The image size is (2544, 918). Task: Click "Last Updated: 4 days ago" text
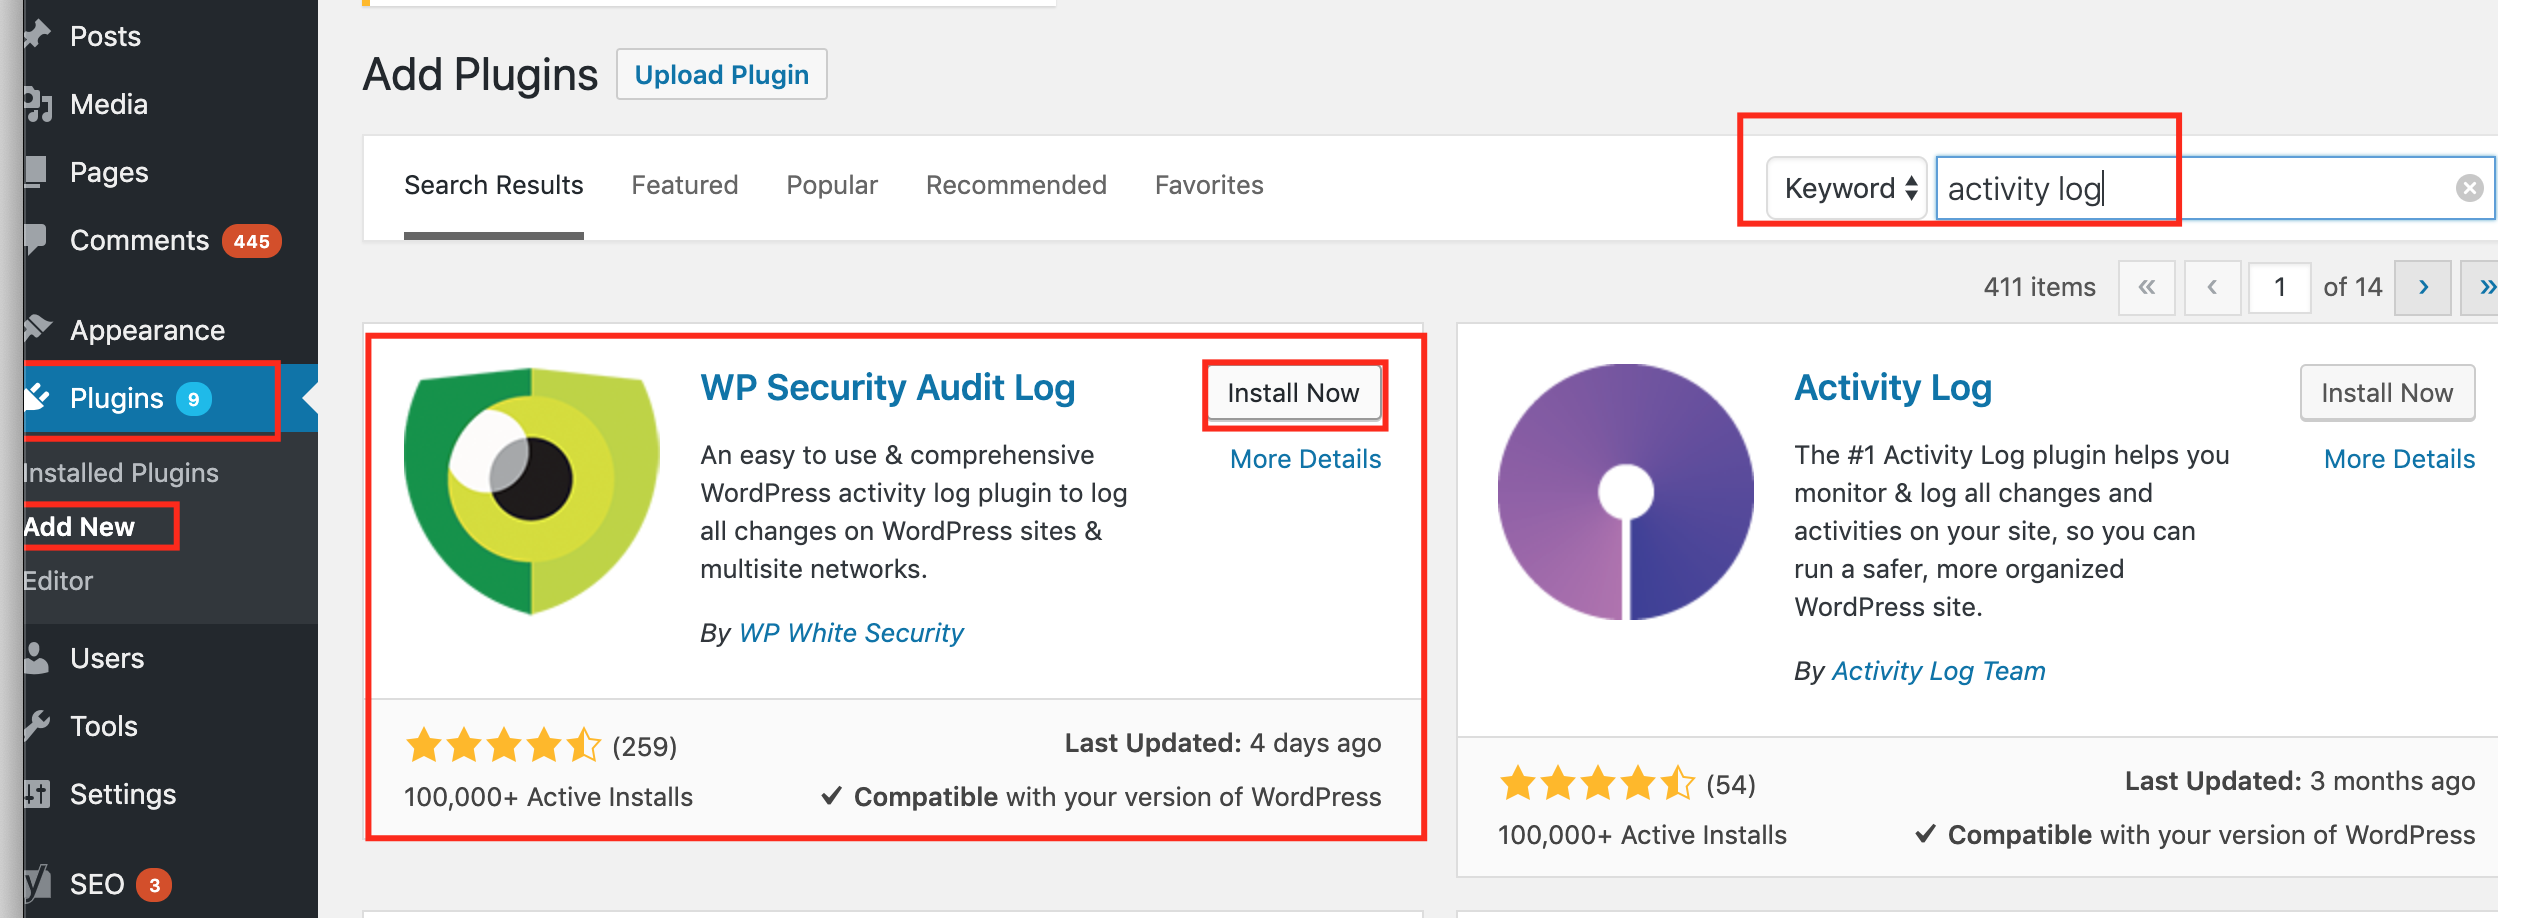coord(1222,743)
